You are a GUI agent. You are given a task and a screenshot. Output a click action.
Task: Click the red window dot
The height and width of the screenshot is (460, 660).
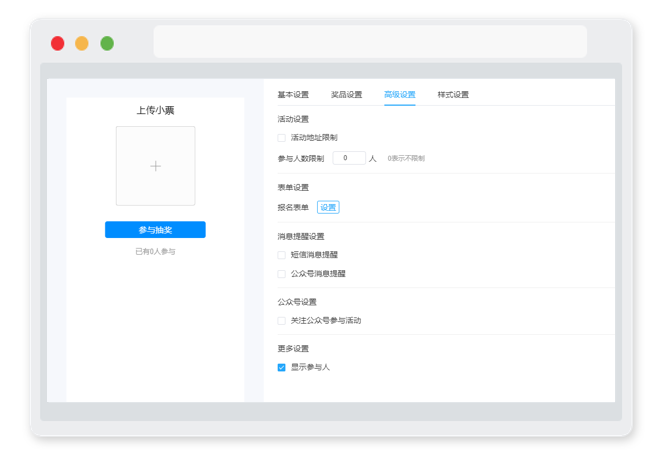tap(58, 43)
